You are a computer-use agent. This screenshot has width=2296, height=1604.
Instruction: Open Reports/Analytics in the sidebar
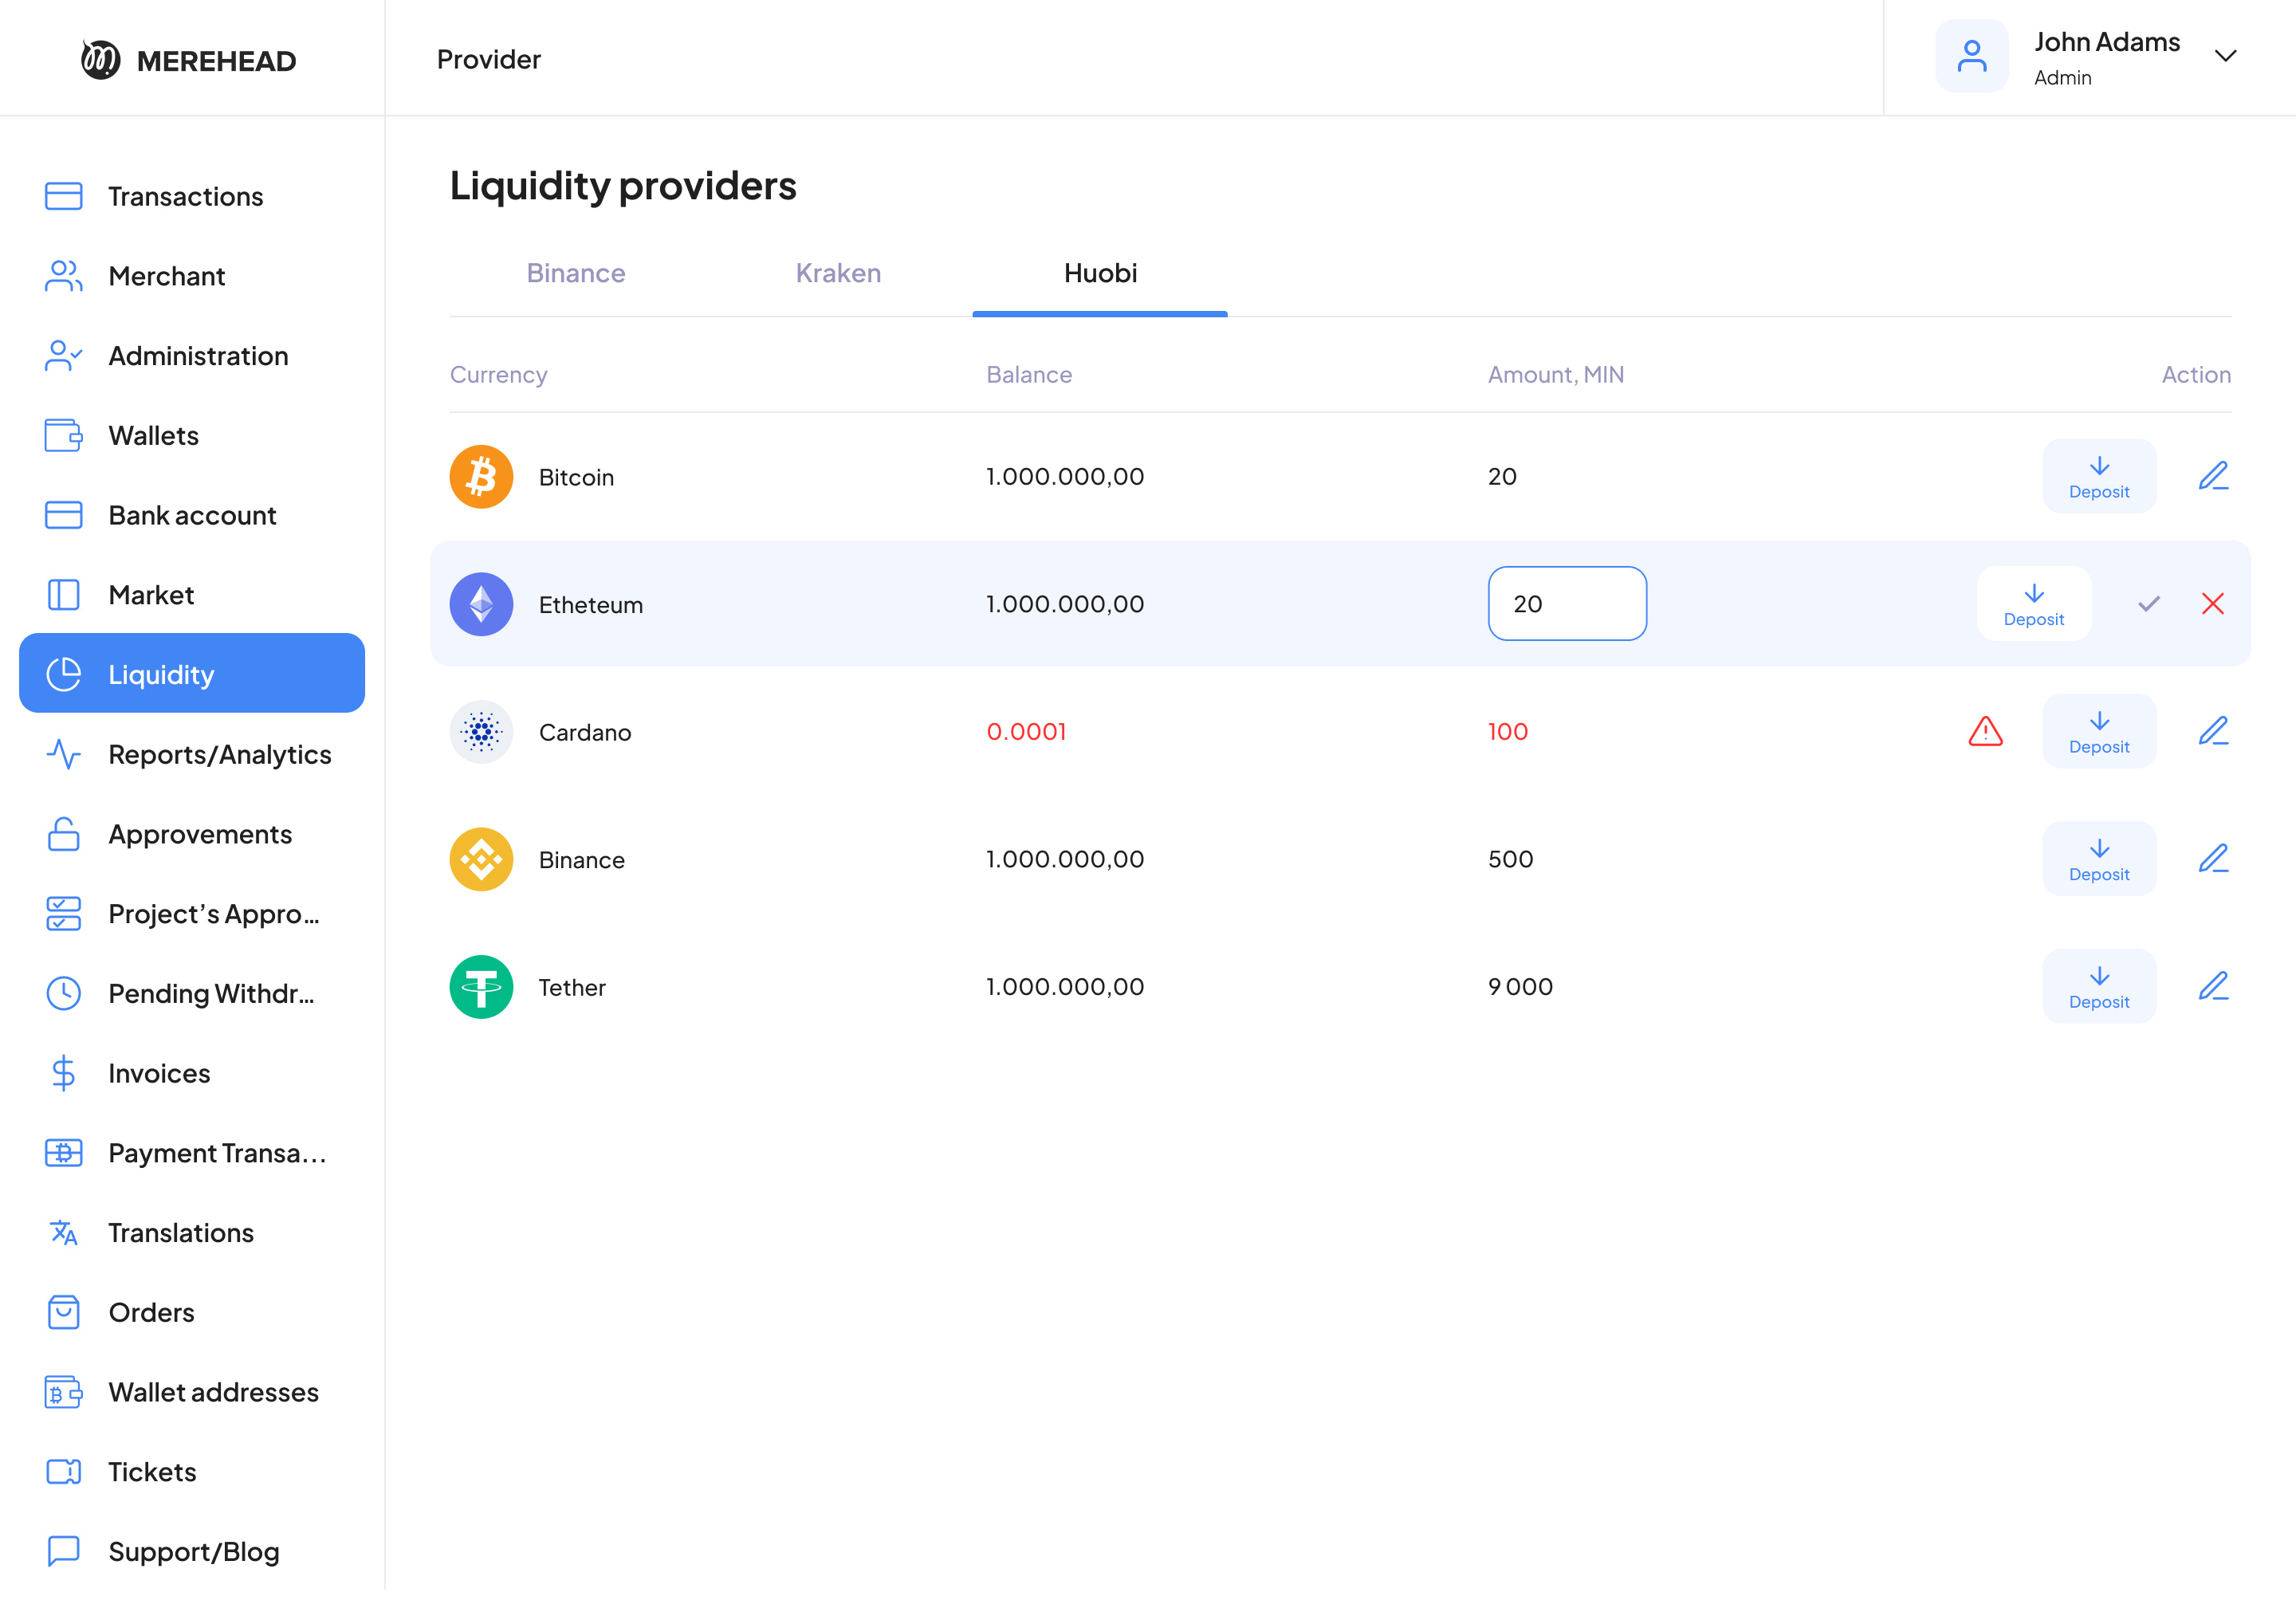[220, 754]
